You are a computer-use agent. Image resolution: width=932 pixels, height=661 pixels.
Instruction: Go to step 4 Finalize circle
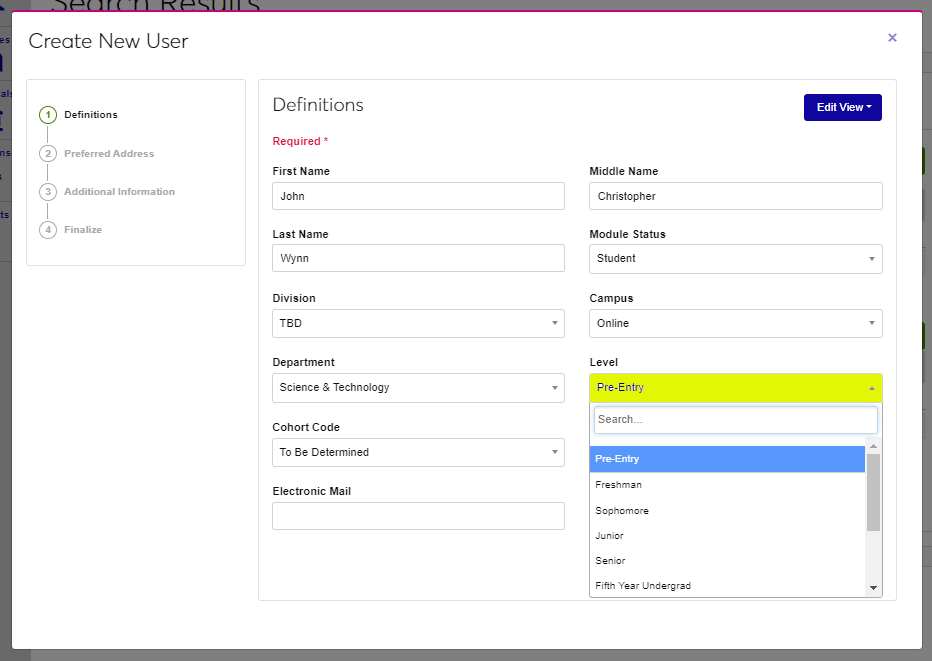tap(48, 230)
